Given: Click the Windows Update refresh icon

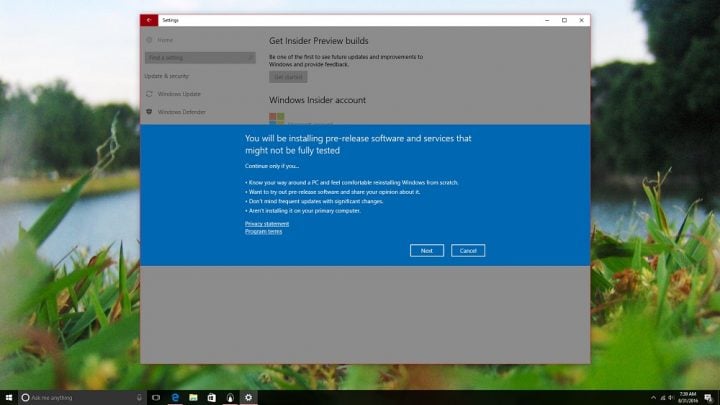Looking at the screenshot, I should tap(149, 94).
